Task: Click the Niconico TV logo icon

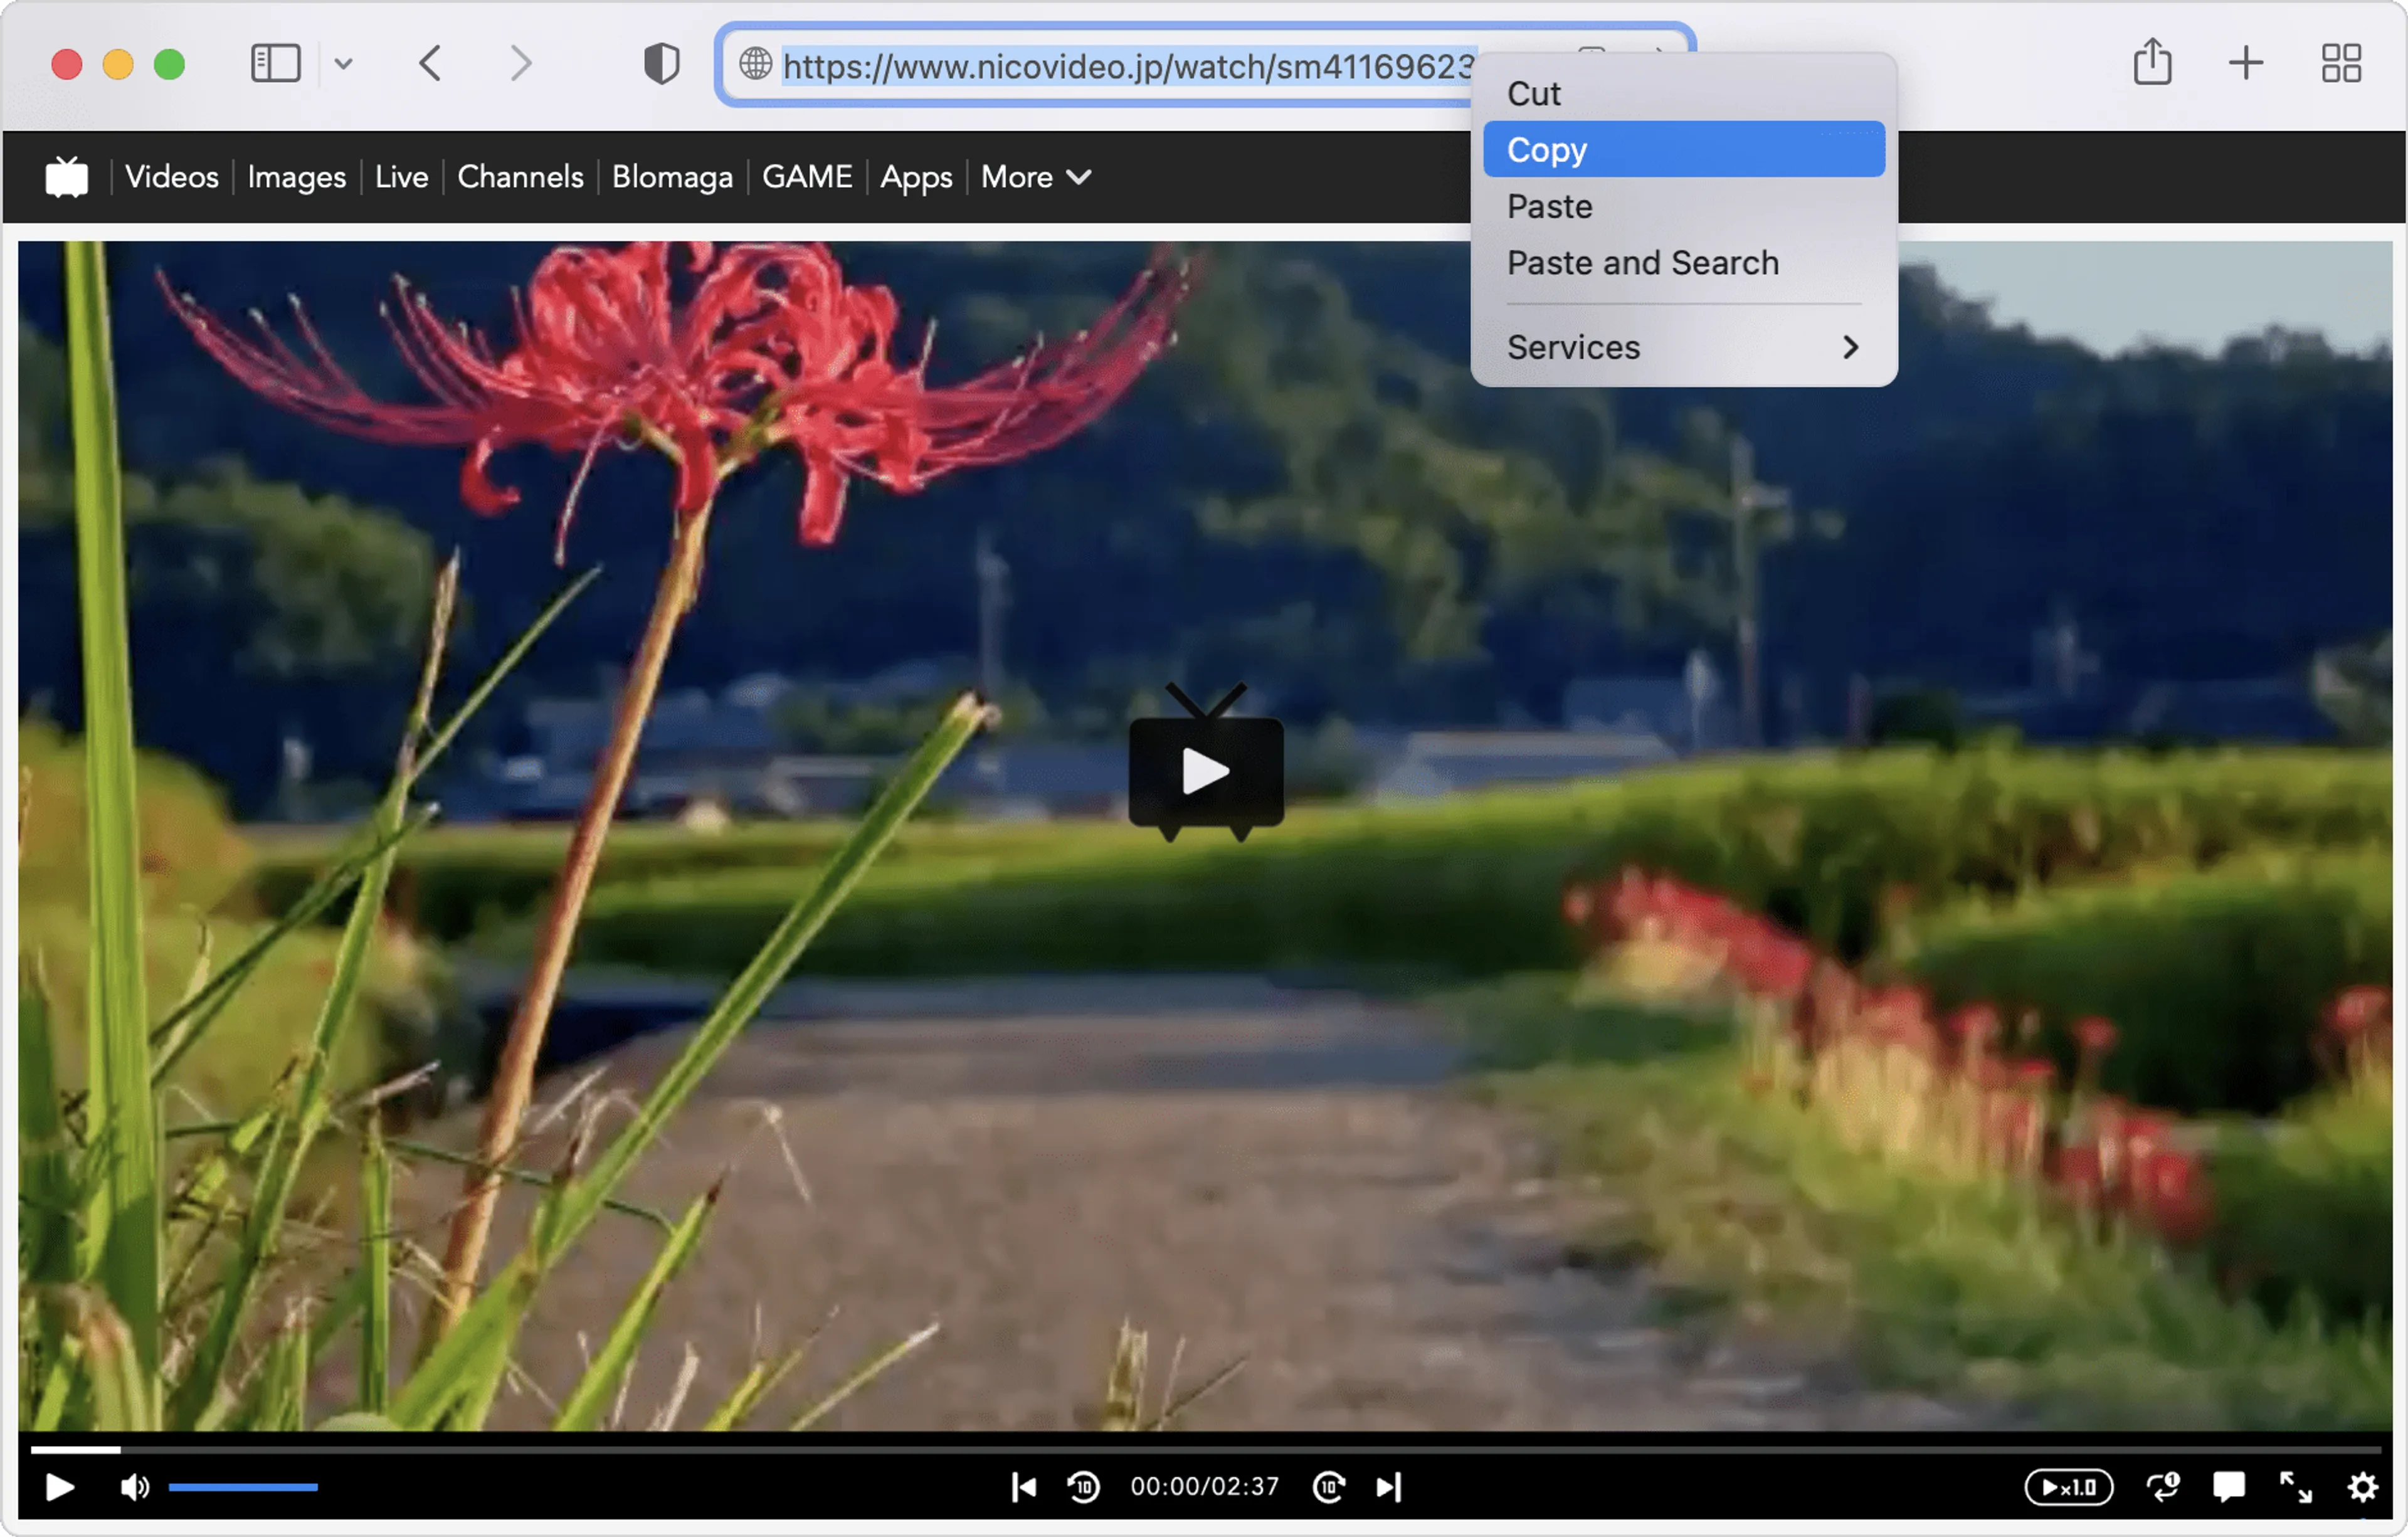Action: pos(67,177)
